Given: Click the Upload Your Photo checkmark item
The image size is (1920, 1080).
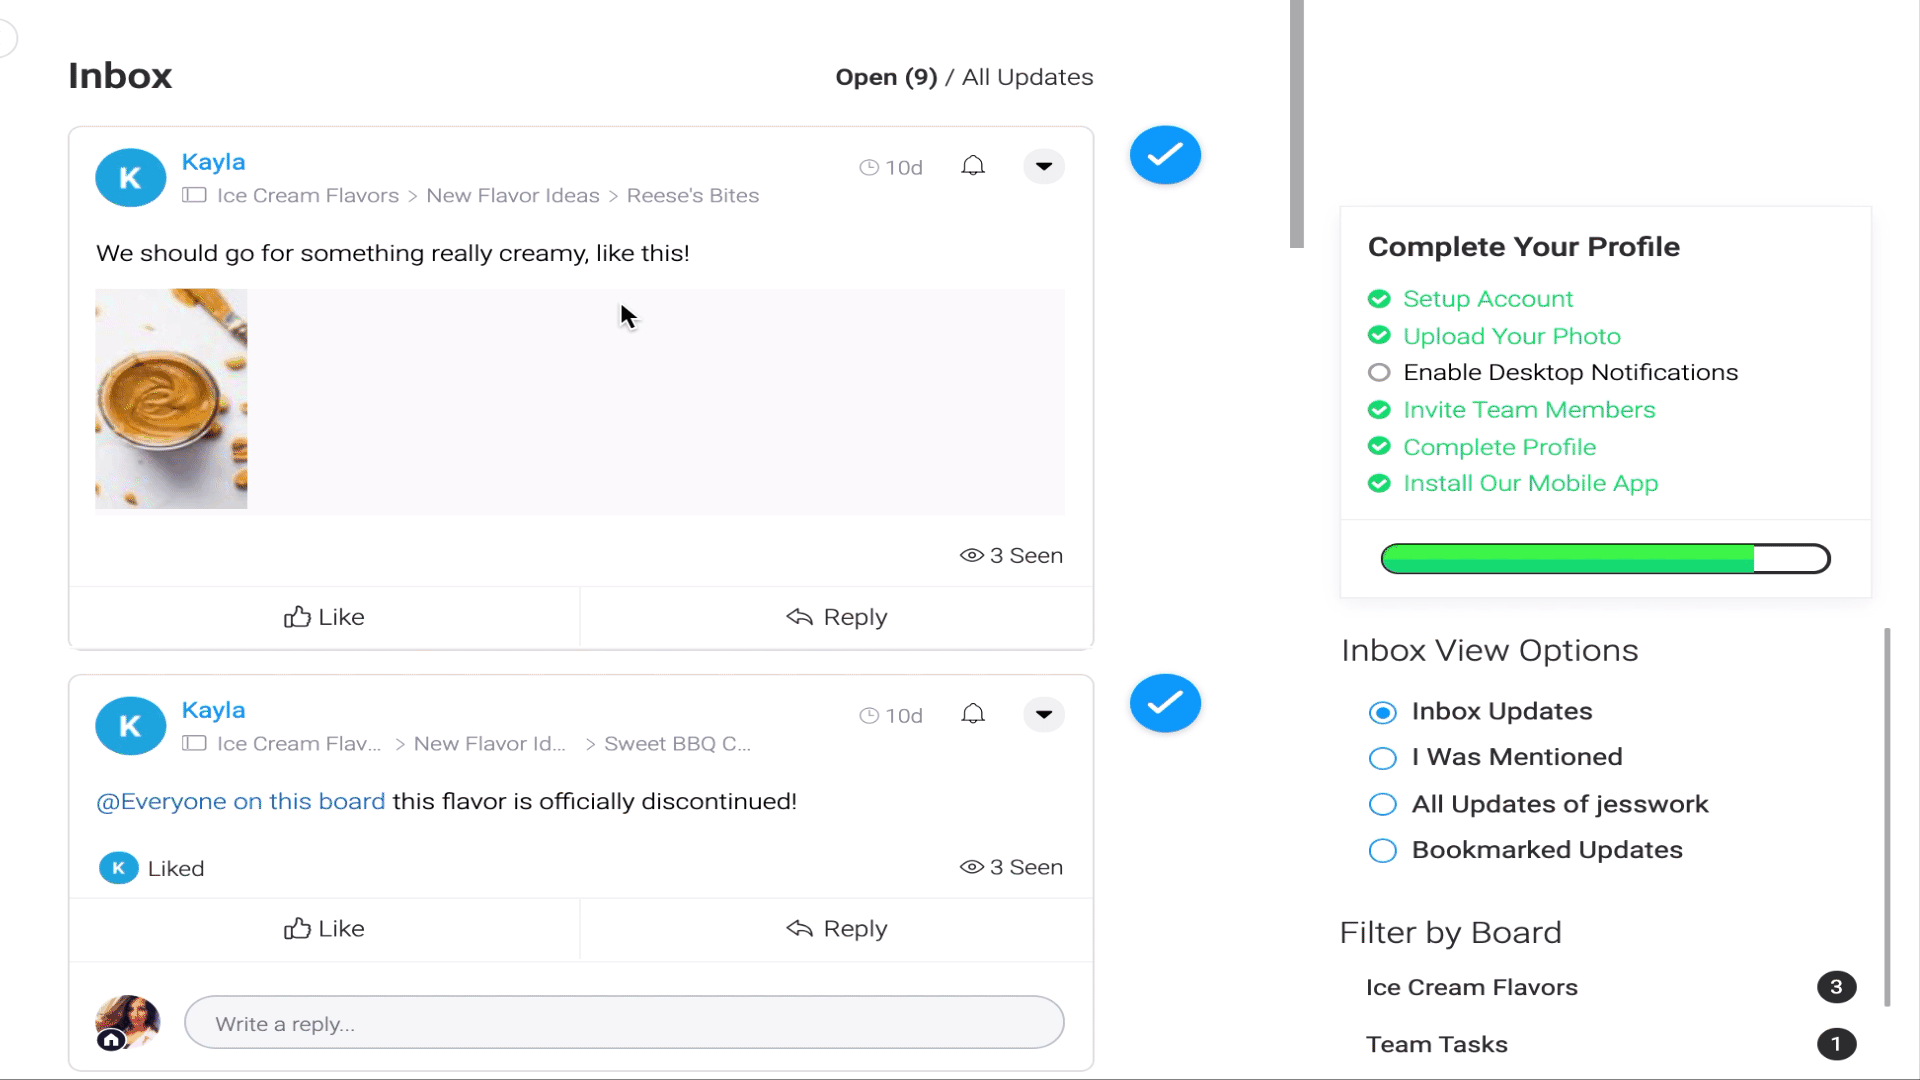Looking at the screenshot, I should click(x=1494, y=336).
